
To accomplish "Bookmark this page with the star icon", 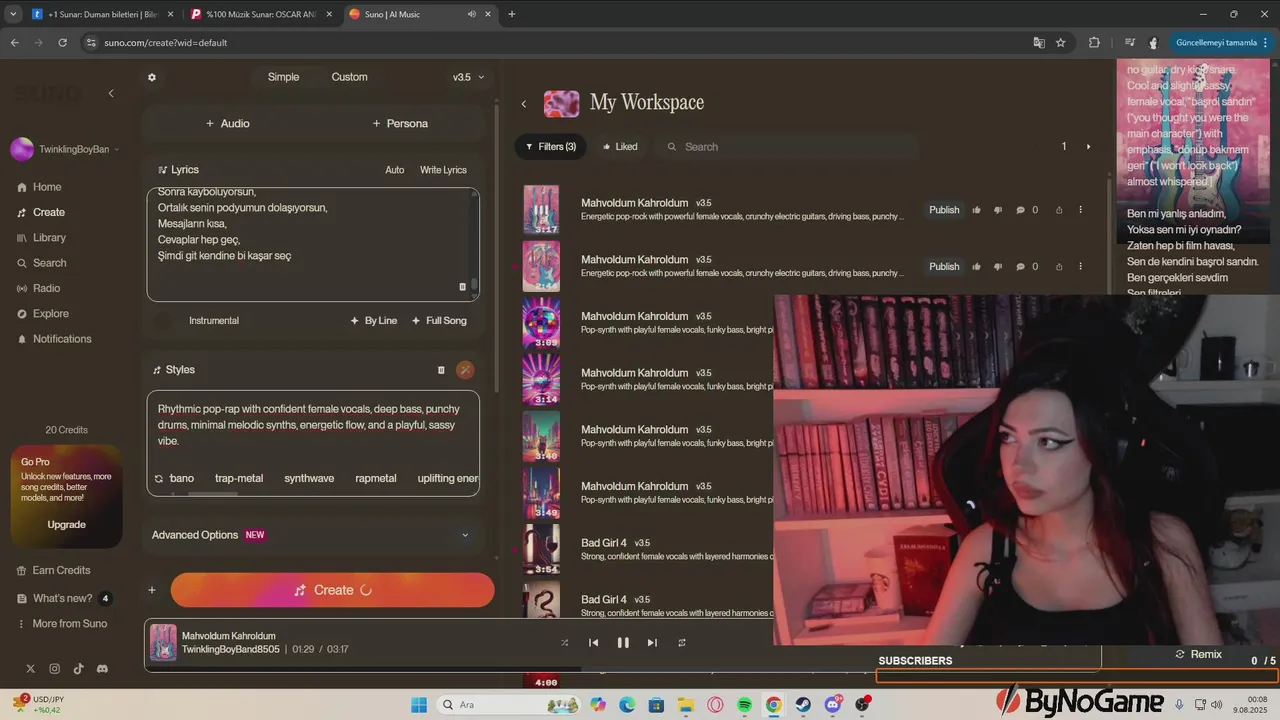I will pyautogui.click(x=1060, y=43).
